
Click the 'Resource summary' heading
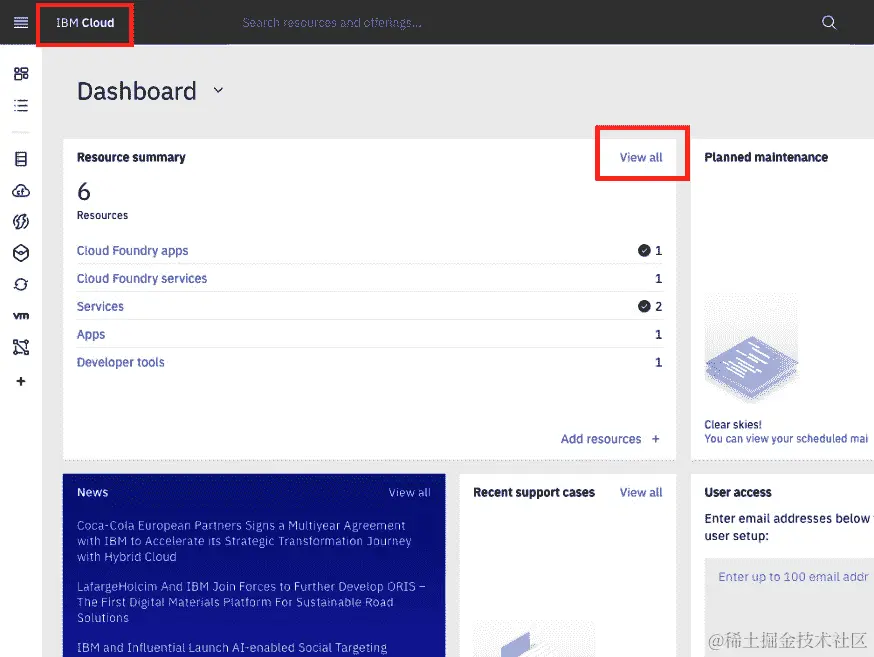pyautogui.click(x=131, y=158)
